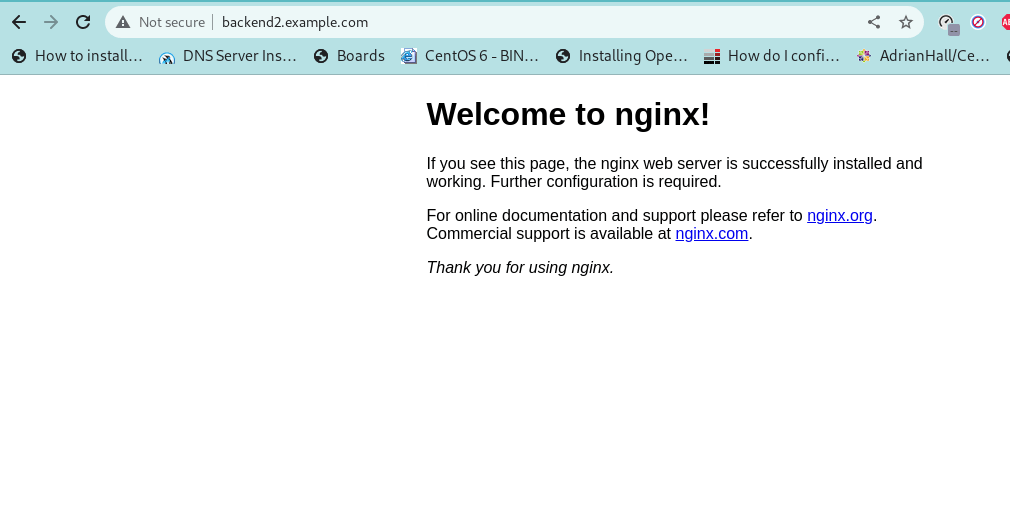Open the 'Installing Ope...' bookmark
The height and width of the screenshot is (505, 1010).
click(622, 56)
